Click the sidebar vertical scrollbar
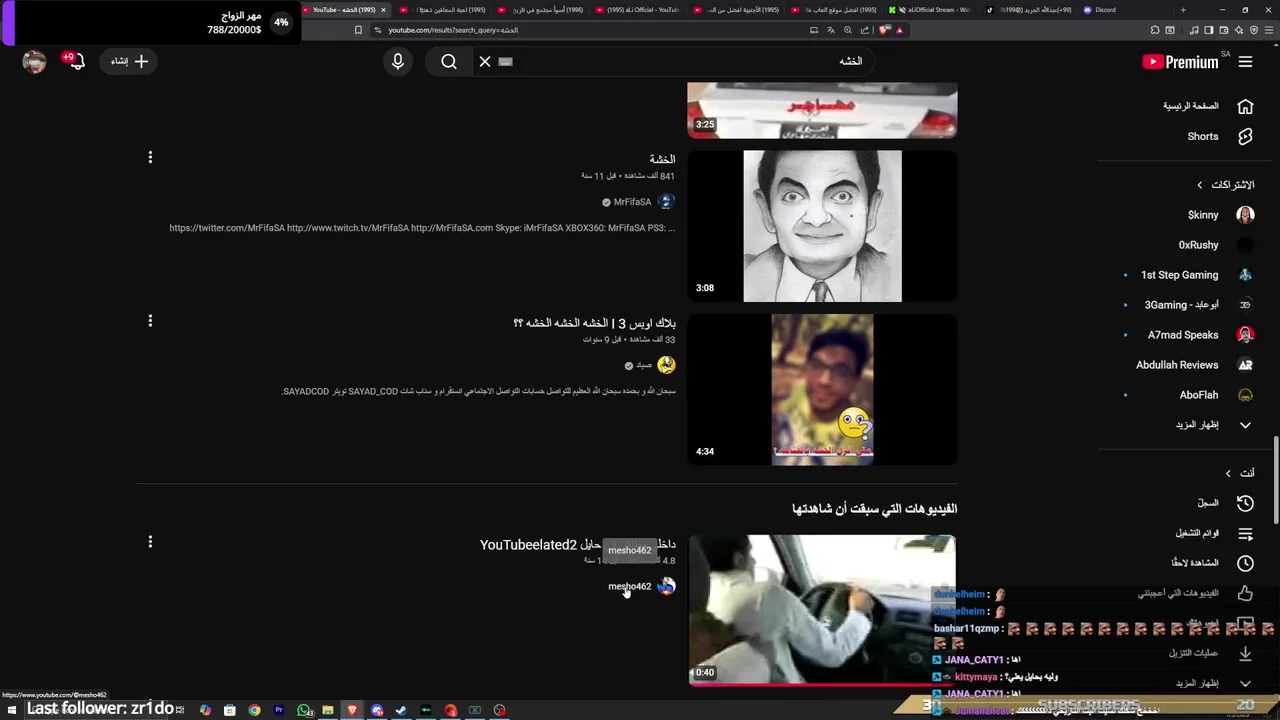 (x=1274, y=480)
